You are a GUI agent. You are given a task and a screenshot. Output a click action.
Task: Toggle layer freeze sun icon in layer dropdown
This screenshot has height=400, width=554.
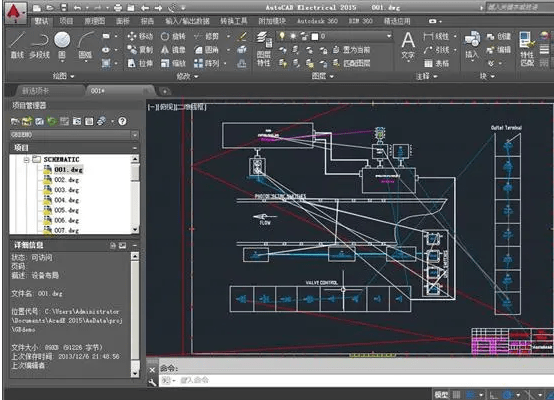[x=293, y=36]
